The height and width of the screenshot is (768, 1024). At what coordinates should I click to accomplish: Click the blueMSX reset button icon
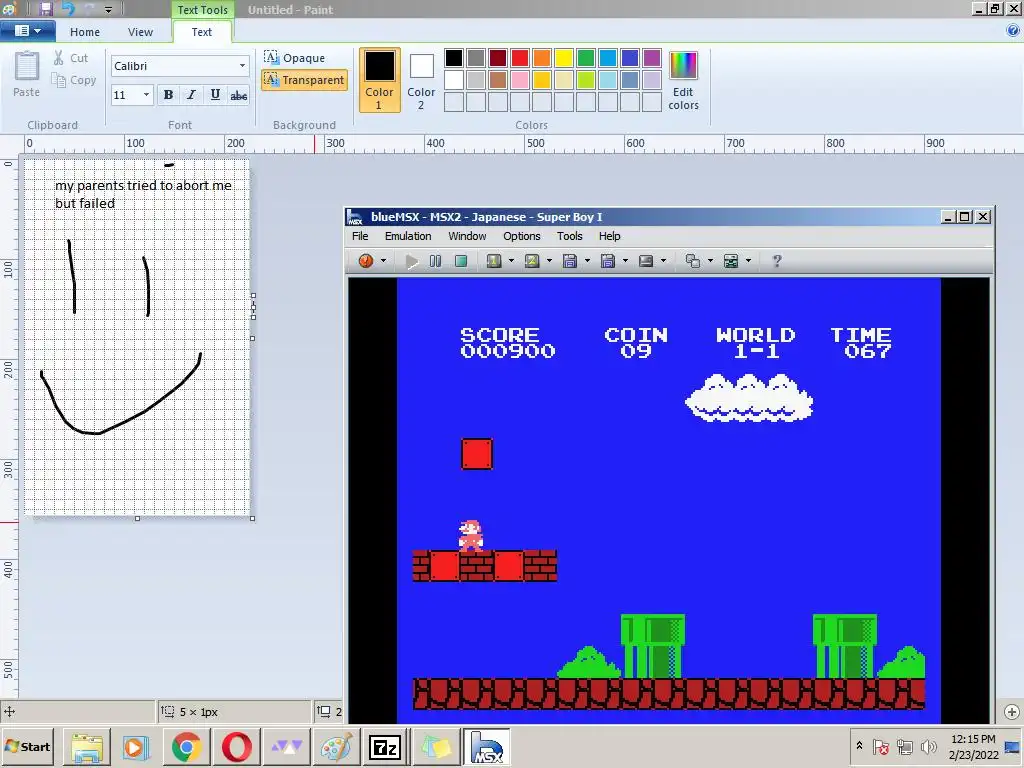point(366,261)
